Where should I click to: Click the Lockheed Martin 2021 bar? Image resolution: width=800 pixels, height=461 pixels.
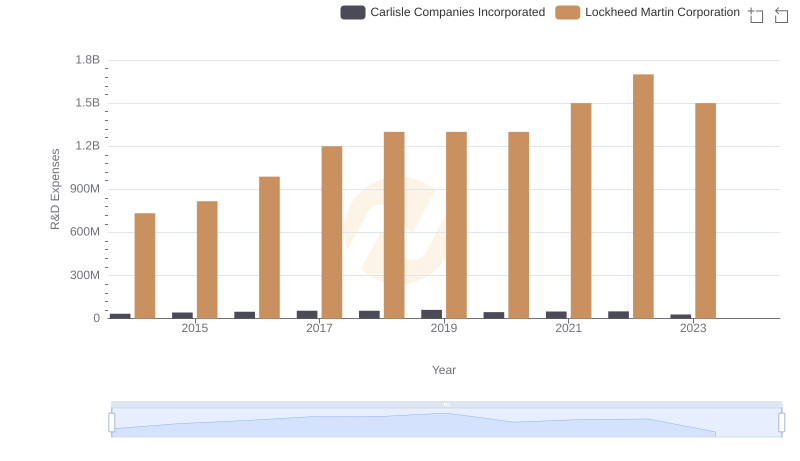click(581, 211)
